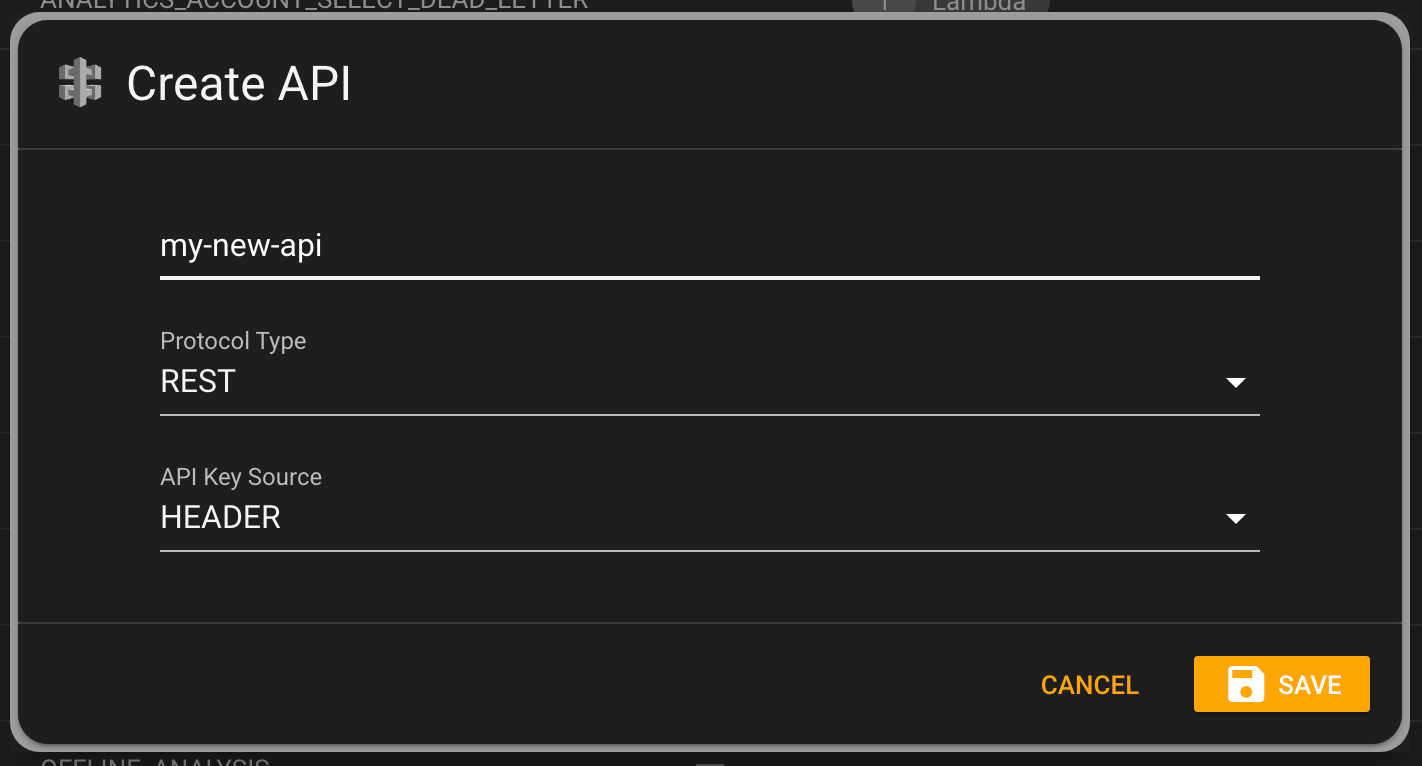Click the API Gateway icon beside Create API
Screen dimensions: 1422x766
80,83
